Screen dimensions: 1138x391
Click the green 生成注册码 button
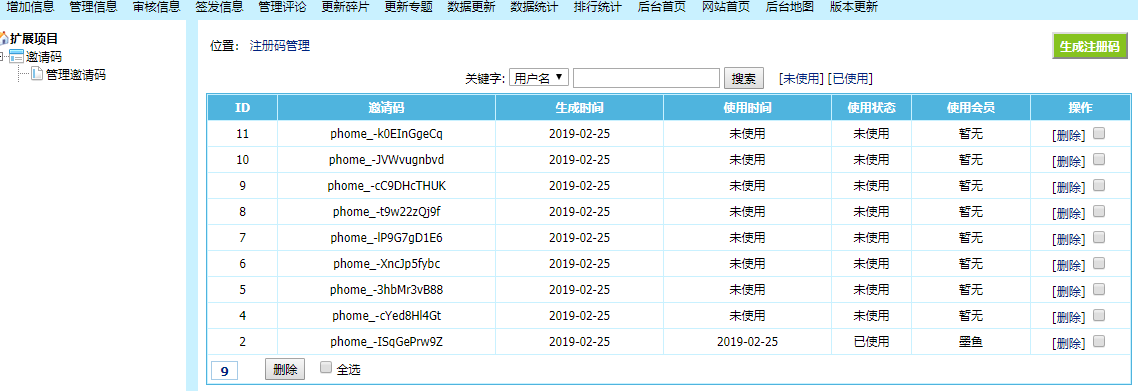1091,46
